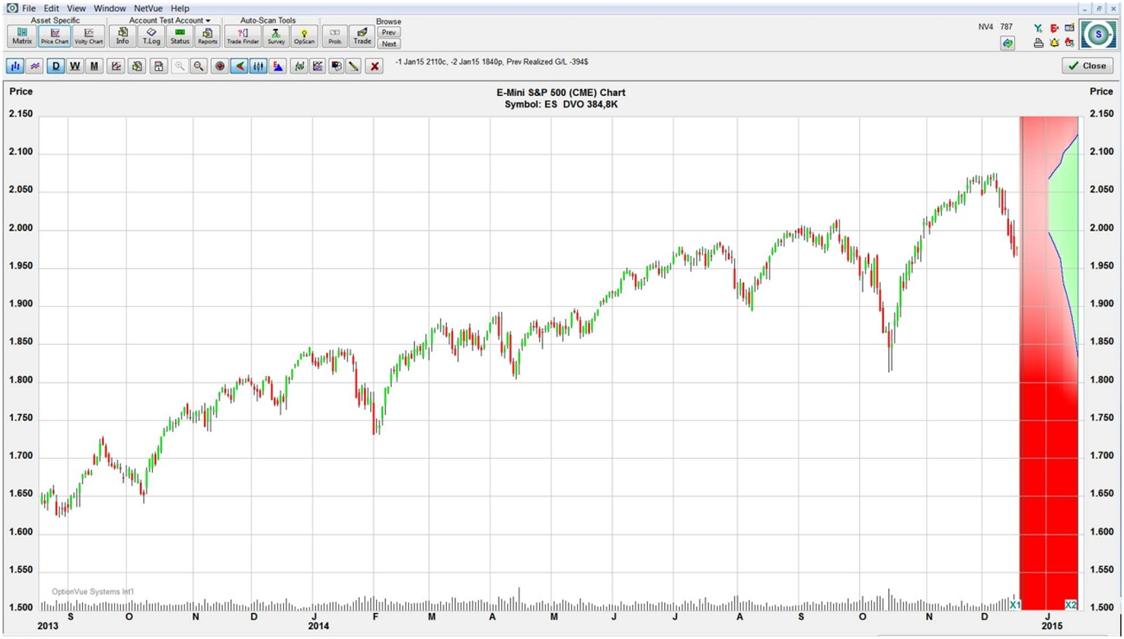Click the Prev browse button

click(x=389, y=32)
